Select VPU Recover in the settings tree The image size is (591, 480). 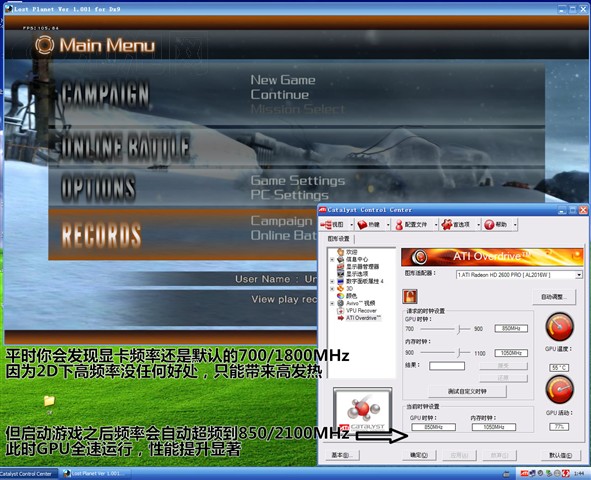pos(361,310)
